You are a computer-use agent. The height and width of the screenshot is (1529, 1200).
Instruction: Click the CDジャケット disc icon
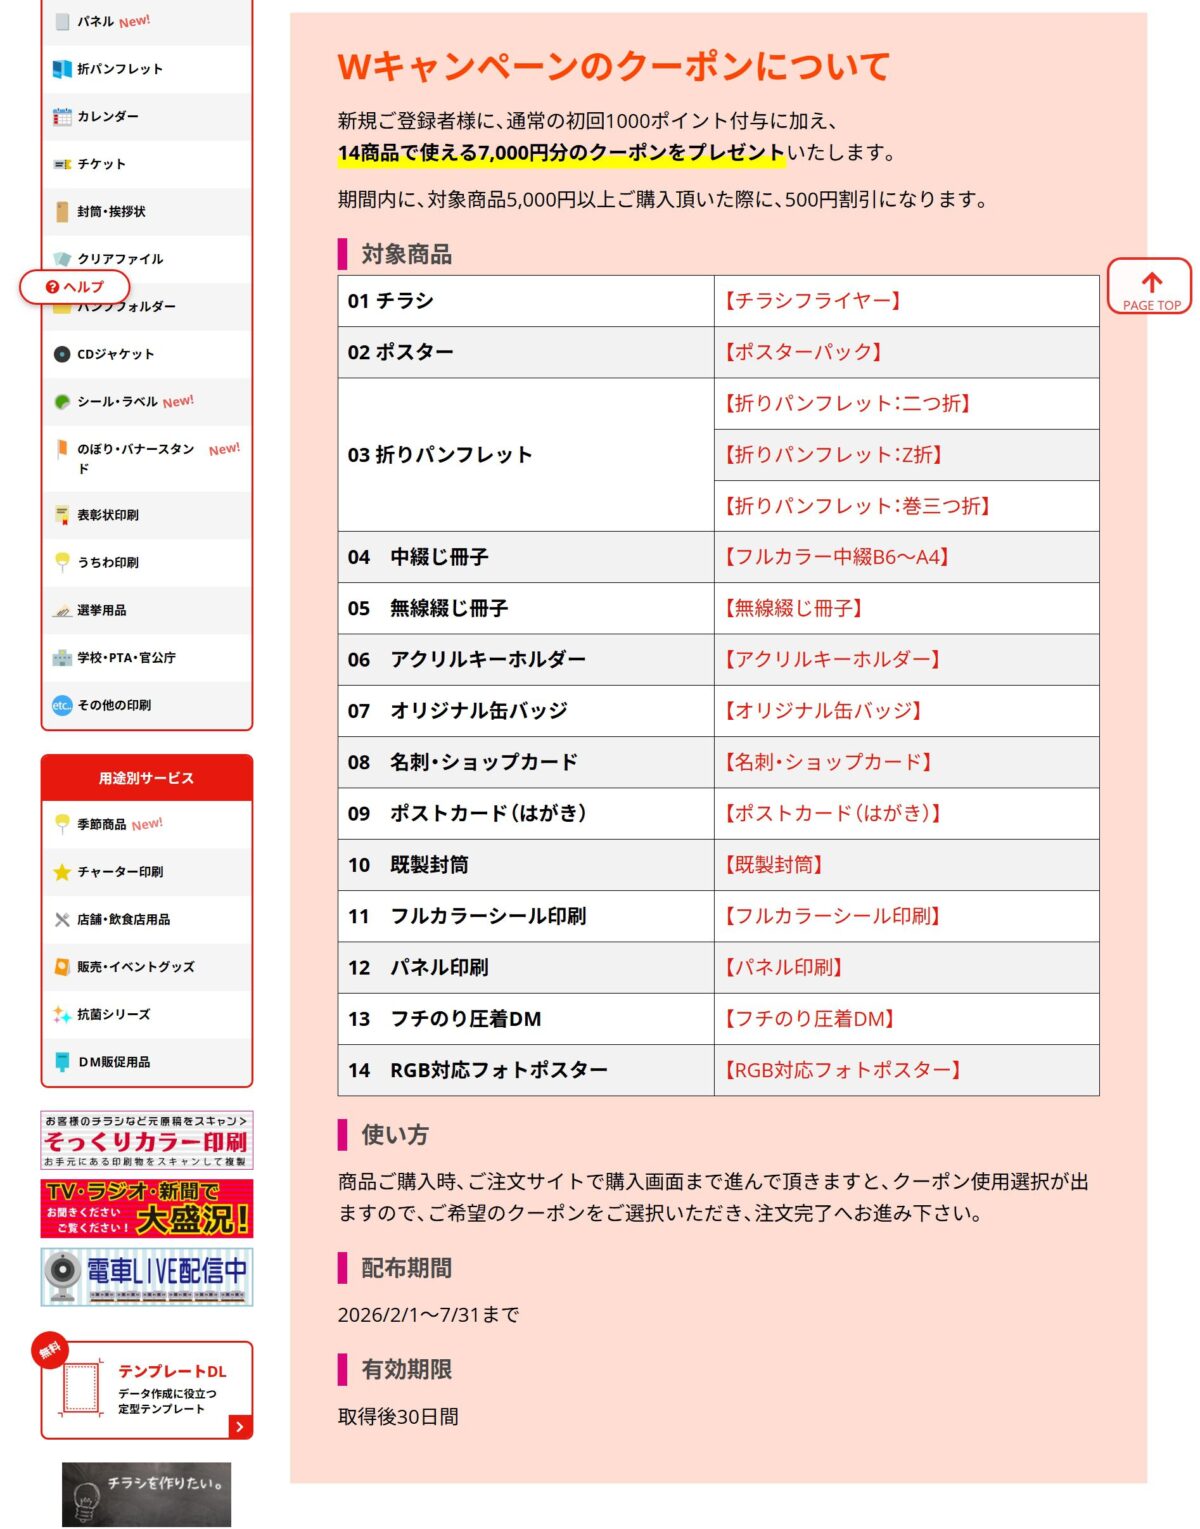[x=62, y=354]
